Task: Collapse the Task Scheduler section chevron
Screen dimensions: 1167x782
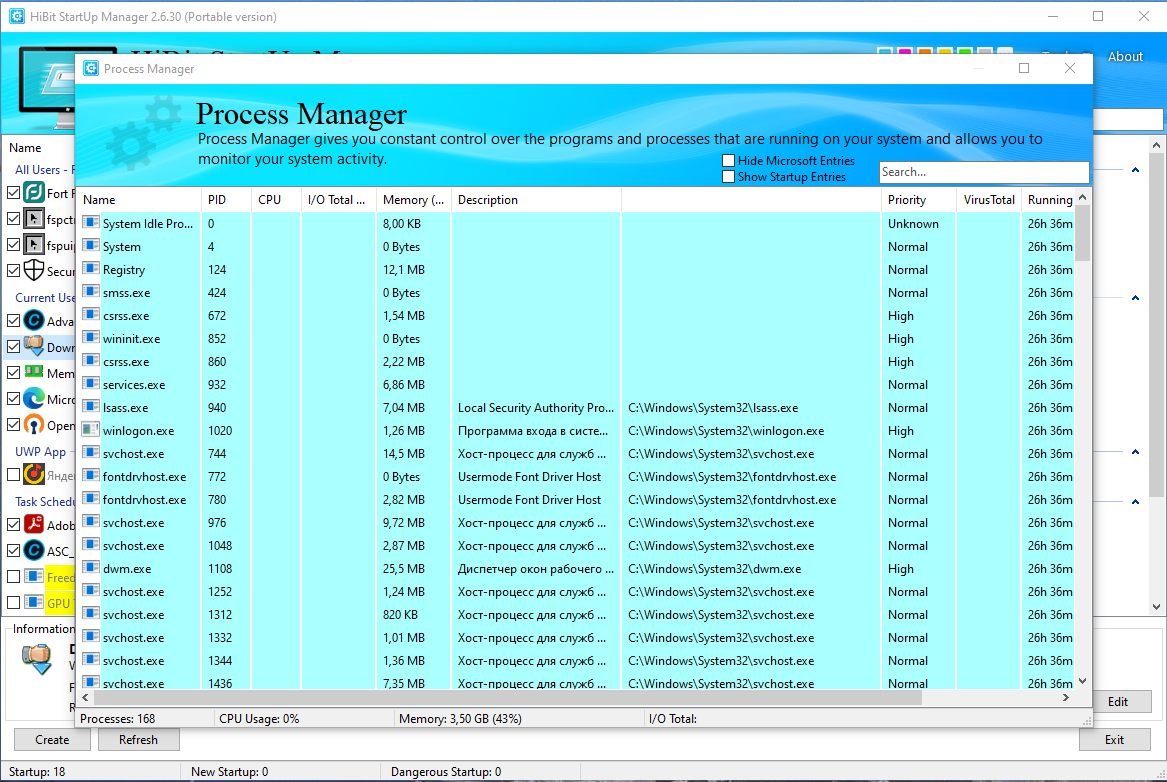Action: pos(1135,501)
